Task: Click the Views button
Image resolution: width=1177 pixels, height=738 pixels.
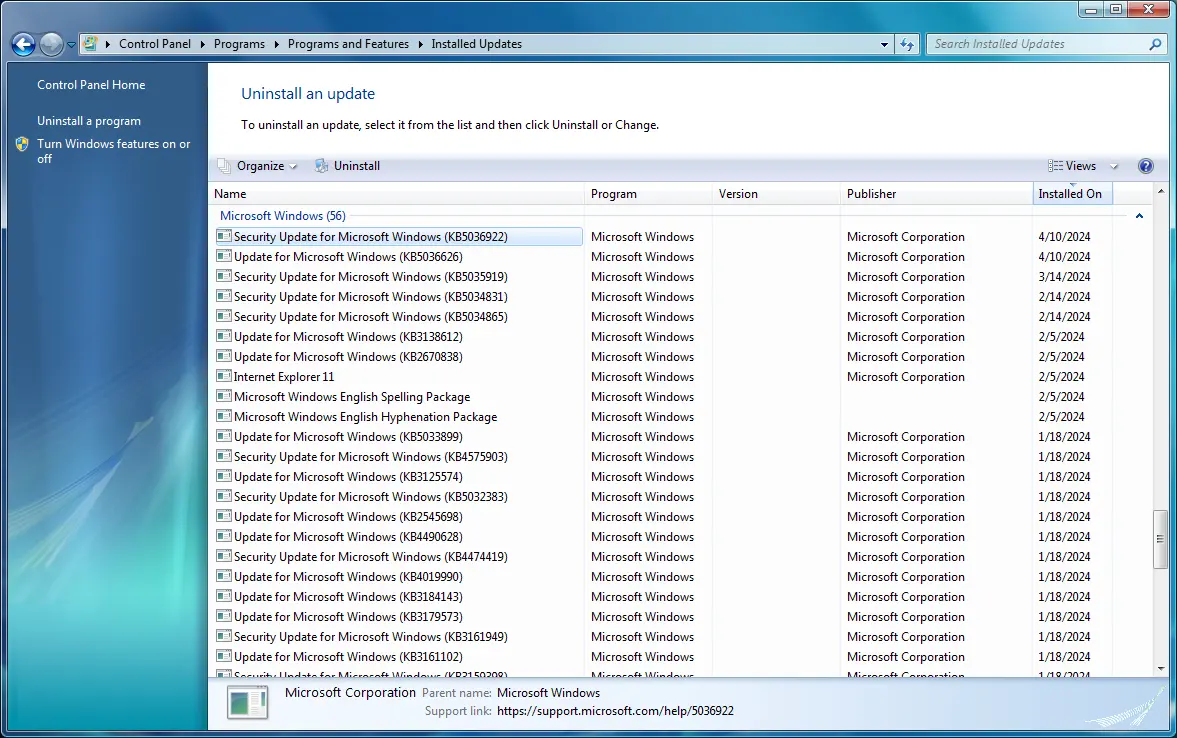Action: [x=1073, y=166]
